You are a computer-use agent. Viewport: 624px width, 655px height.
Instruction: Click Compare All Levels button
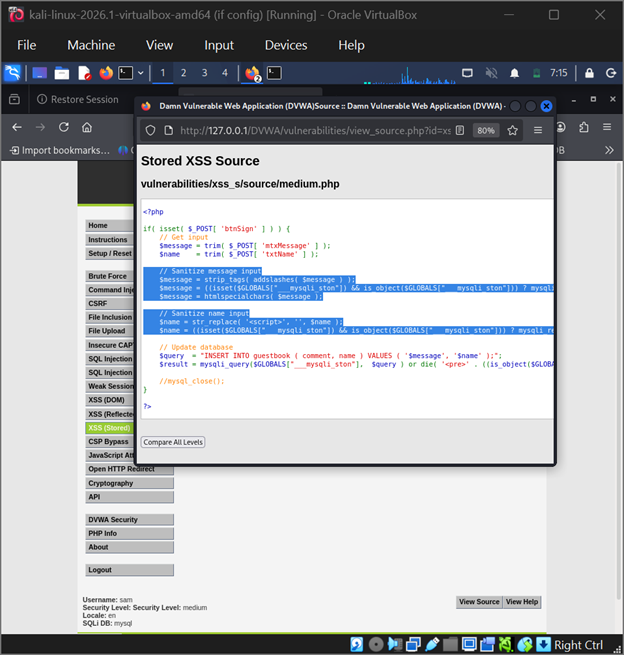tap(173, 442)
